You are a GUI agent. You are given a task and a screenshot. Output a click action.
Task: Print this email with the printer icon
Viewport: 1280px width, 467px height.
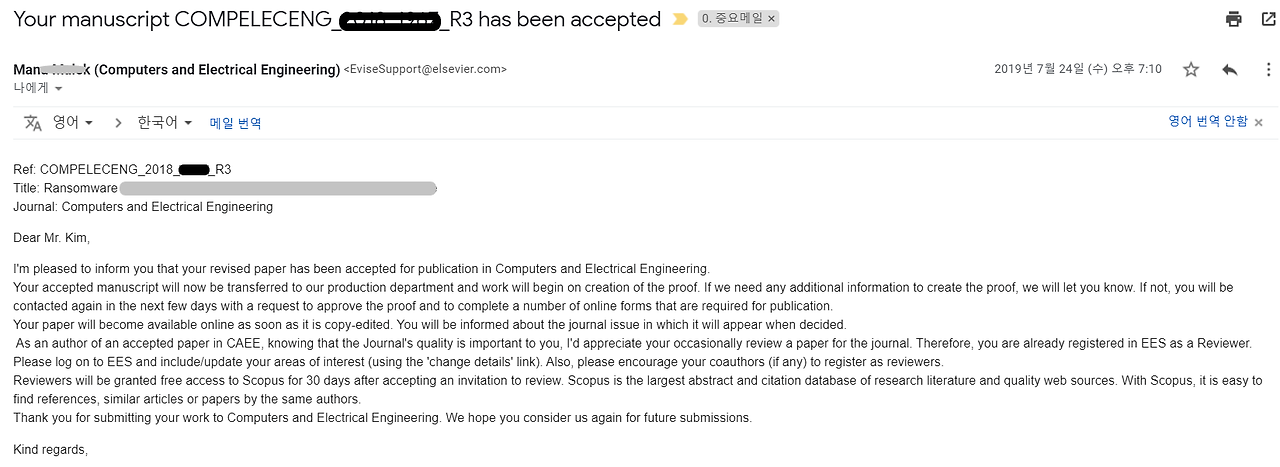click(x=1234, y=19)
